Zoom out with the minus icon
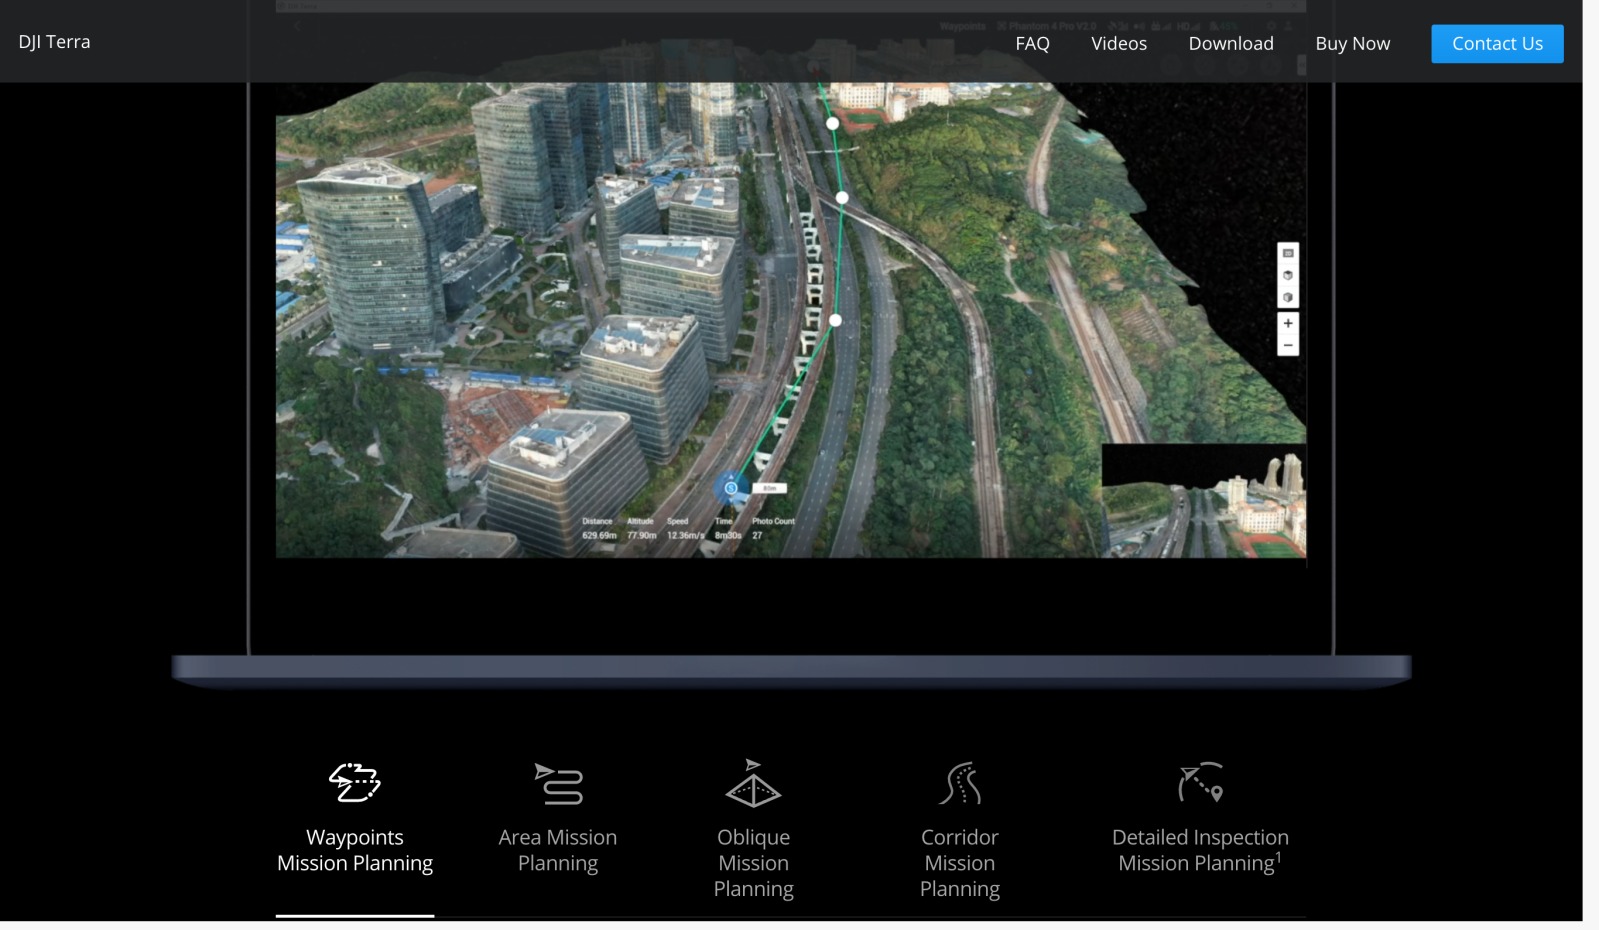 1288,346
